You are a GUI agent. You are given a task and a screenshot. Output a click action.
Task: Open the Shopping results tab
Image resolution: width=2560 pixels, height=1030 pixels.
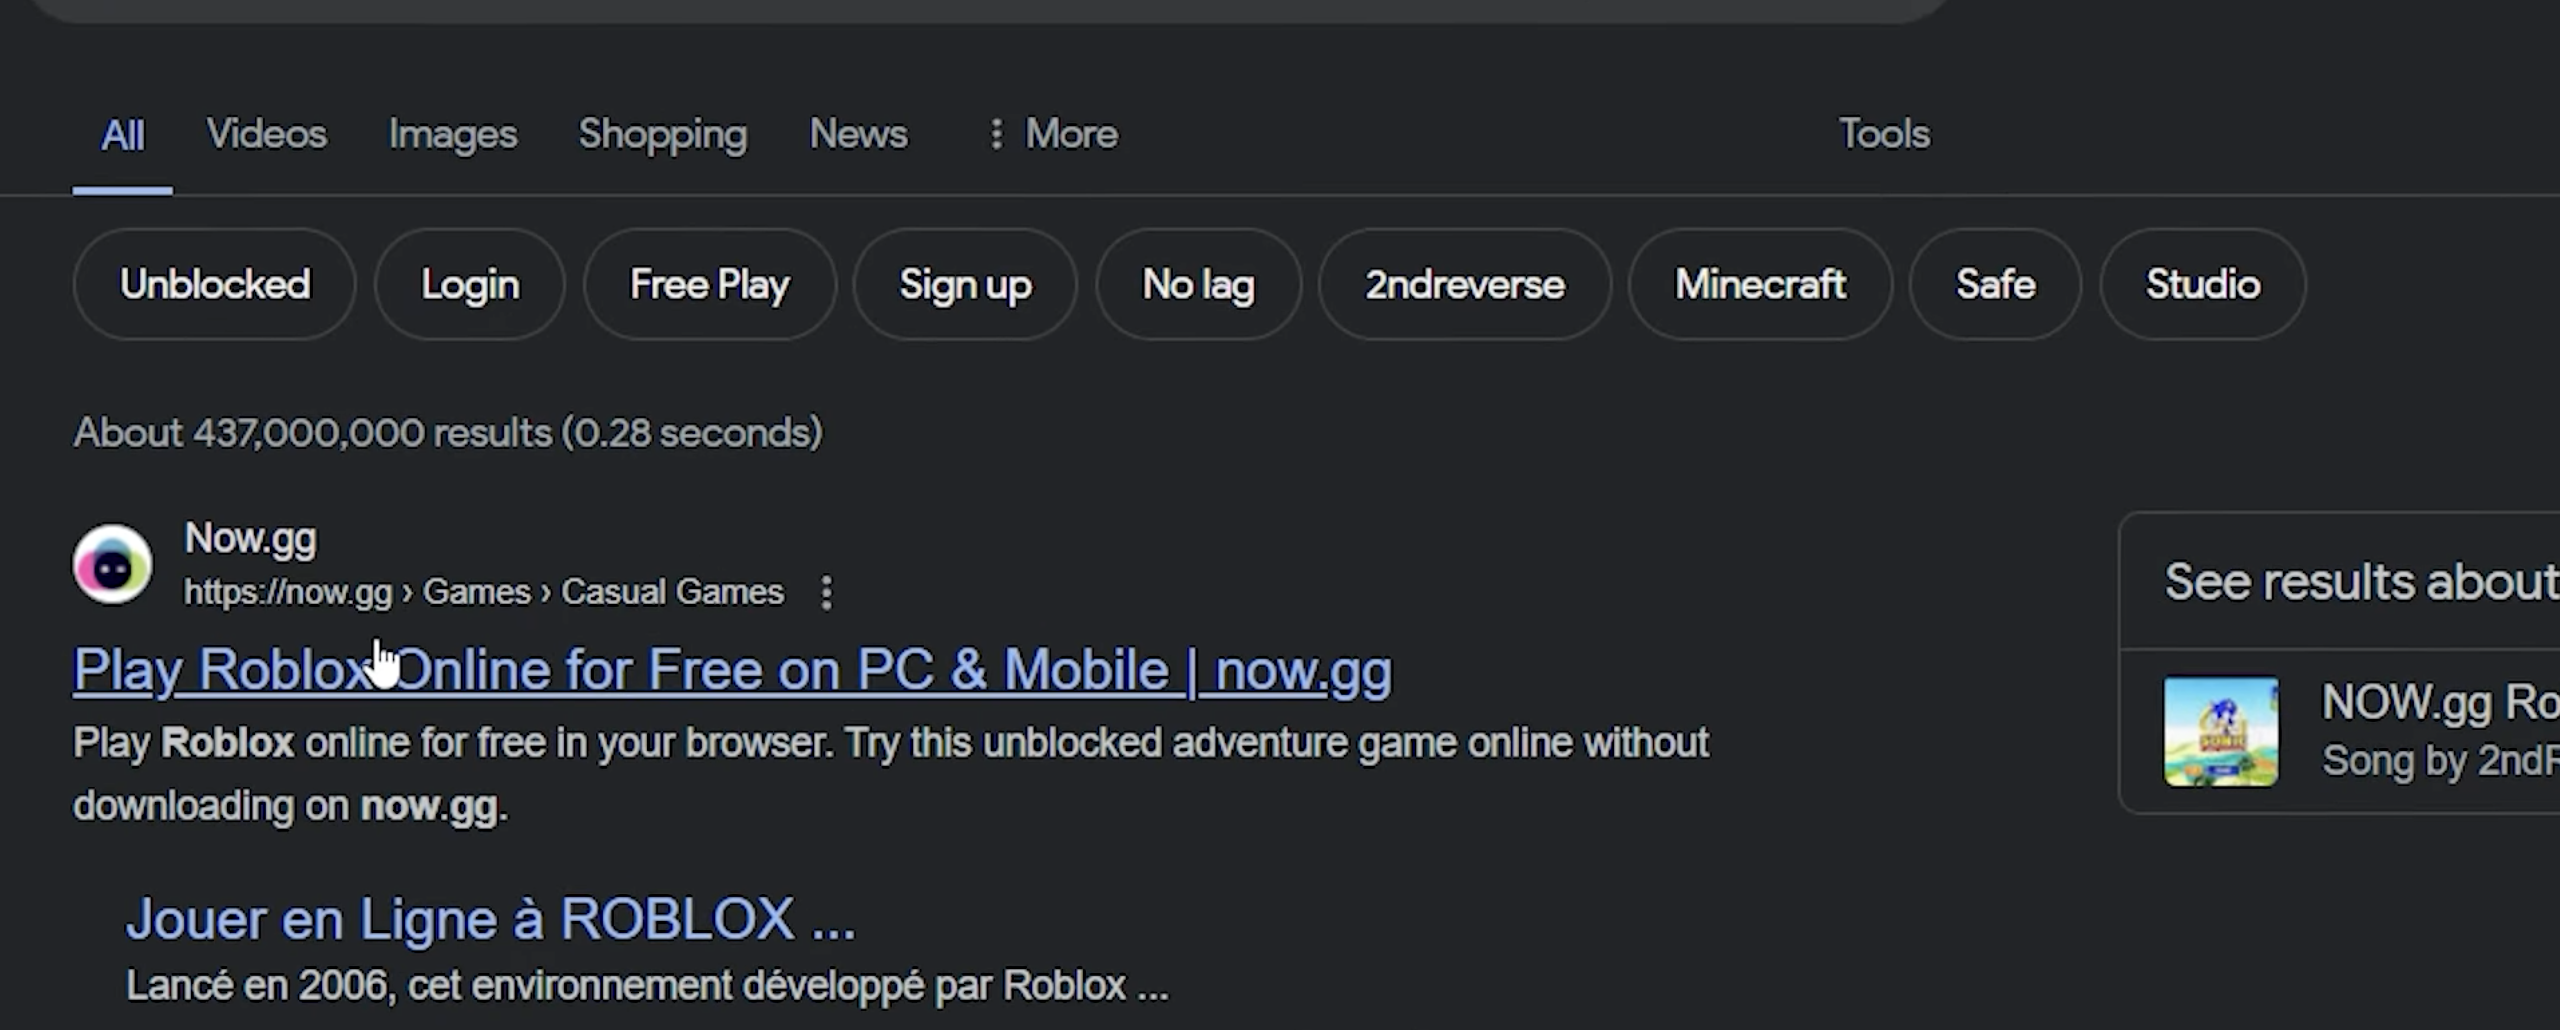(x=662, y=134)
